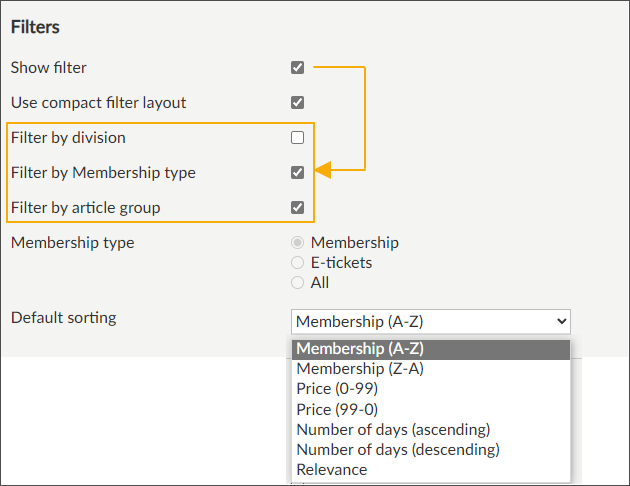
Task: Sort by Number of days (descending)
Action: coord(397,449)
